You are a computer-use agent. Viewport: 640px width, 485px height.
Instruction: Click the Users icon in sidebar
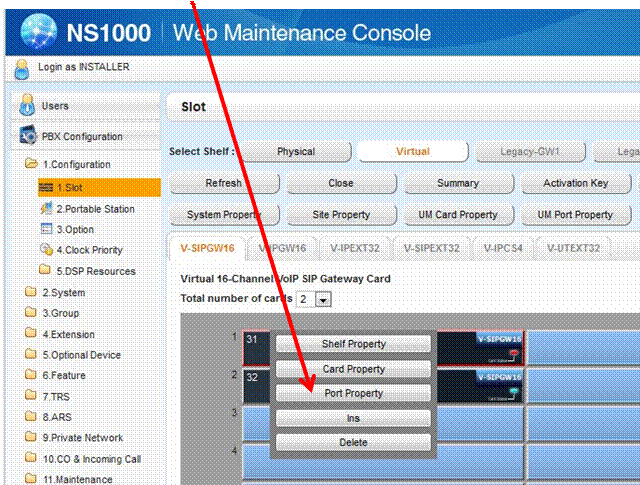[x=28, y=106]
